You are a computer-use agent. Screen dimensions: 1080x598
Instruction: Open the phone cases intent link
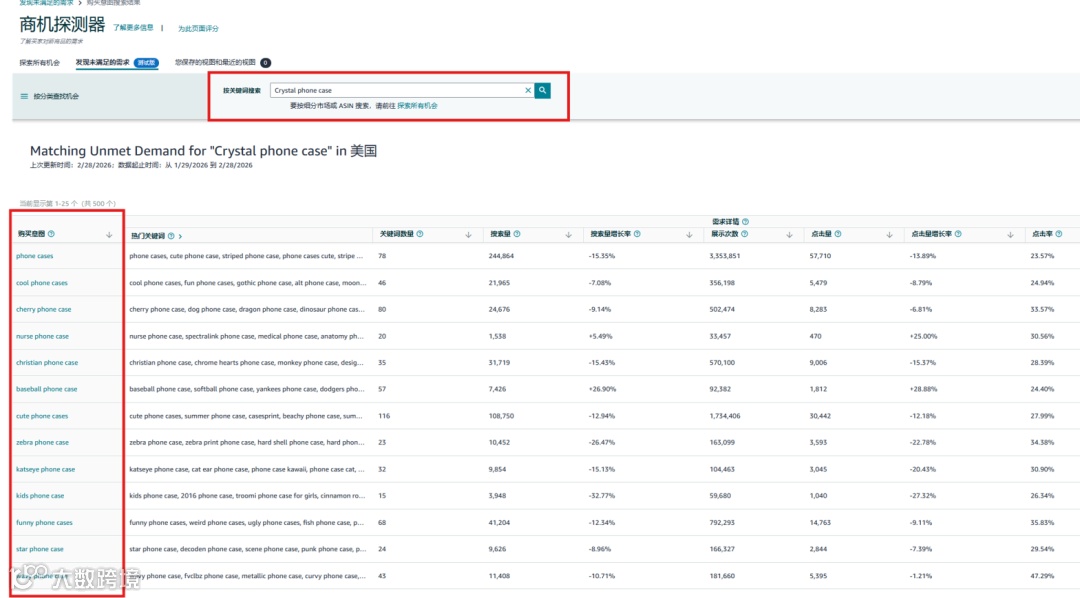click(x=34, y=256)
